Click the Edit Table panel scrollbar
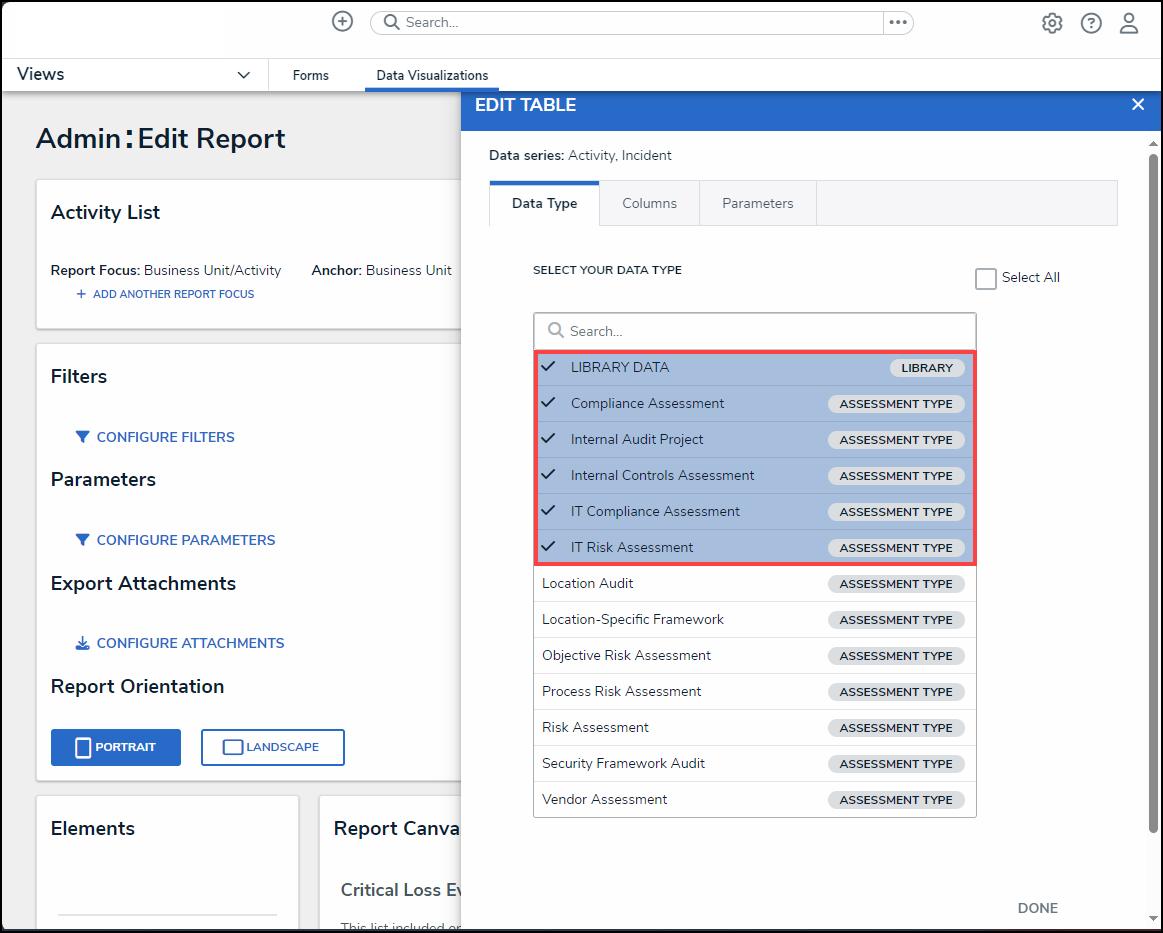 click(1153, 490)
